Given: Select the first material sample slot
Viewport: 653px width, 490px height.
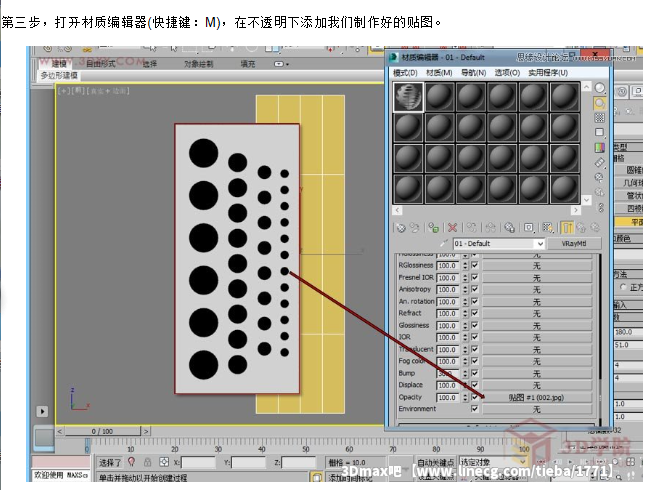Looking at the screenshot, I should (x=408, y=97).
